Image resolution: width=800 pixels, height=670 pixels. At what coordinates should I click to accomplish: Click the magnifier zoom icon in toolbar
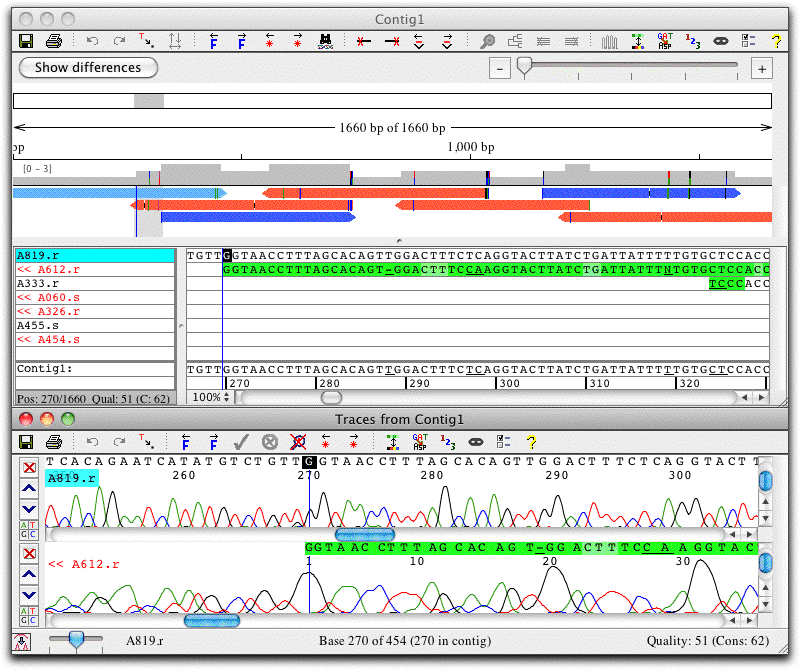(487, 41)
